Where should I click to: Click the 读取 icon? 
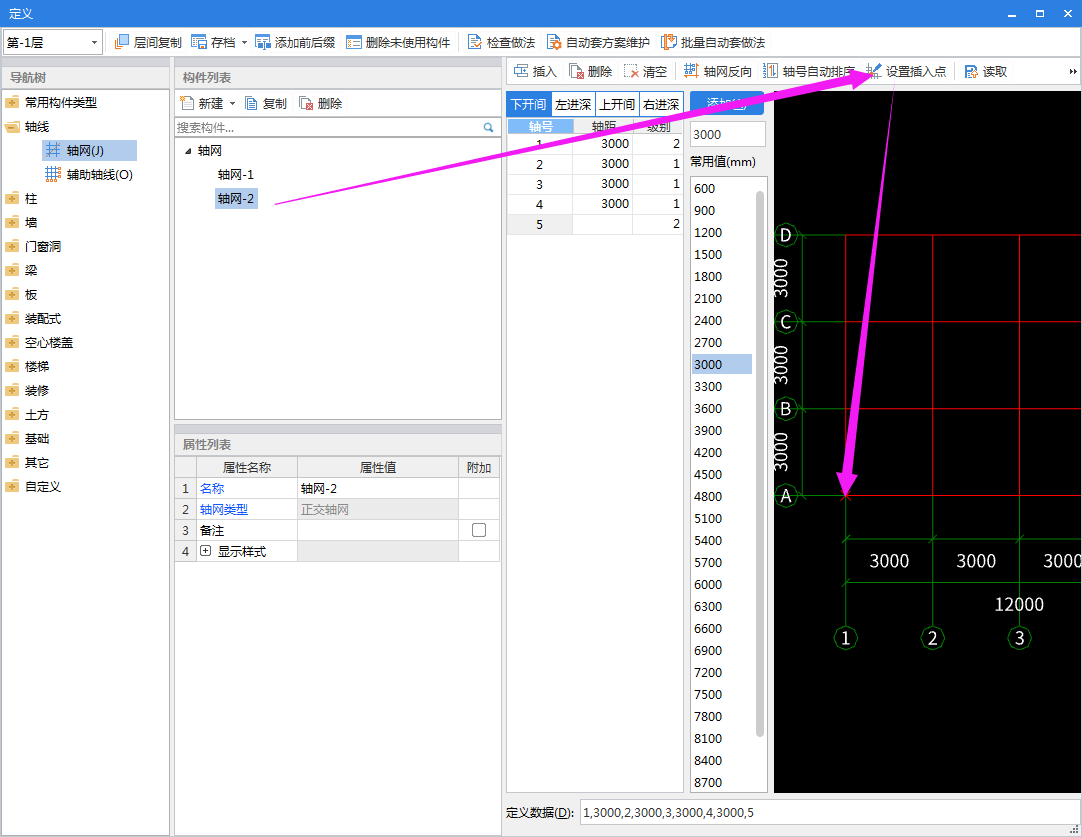[971, 71]
